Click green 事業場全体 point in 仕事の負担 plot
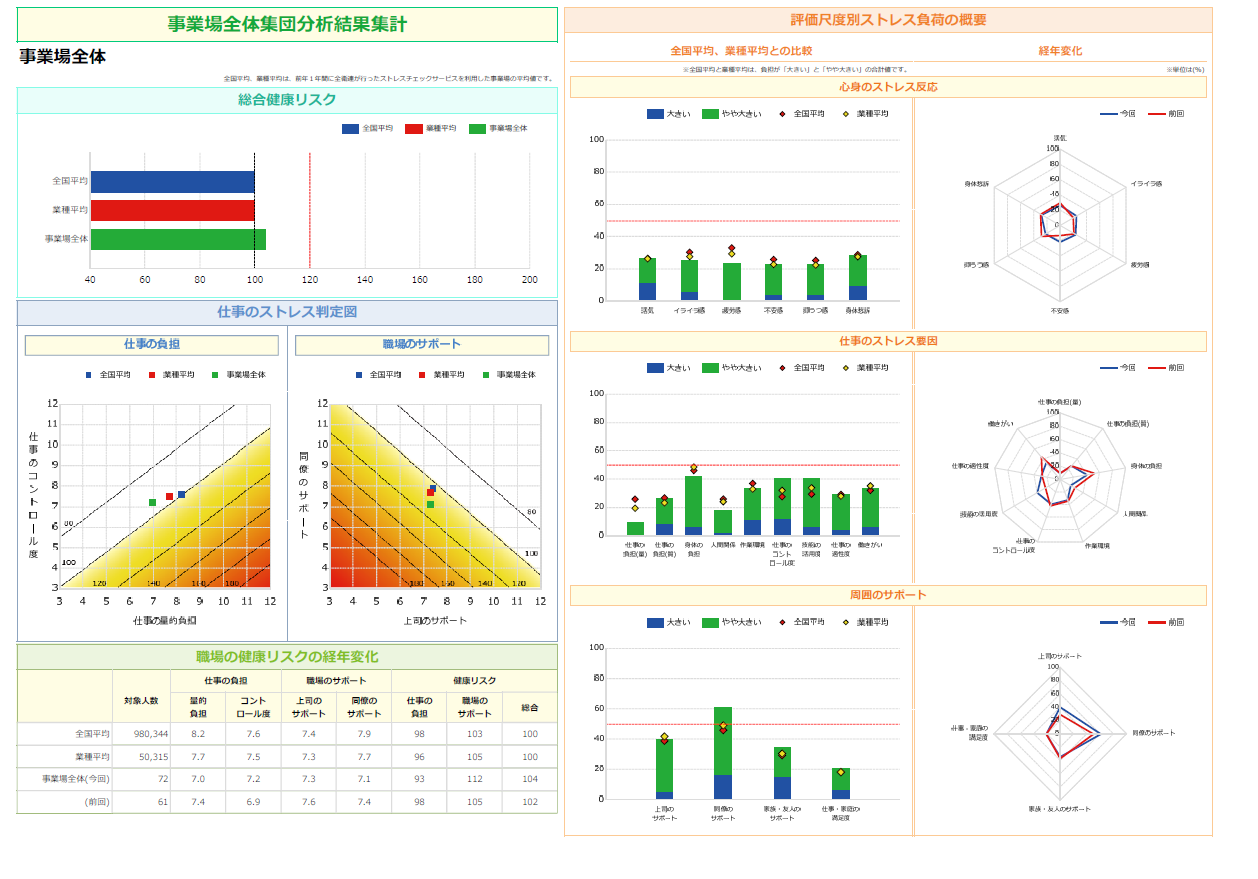 (152, 502)
